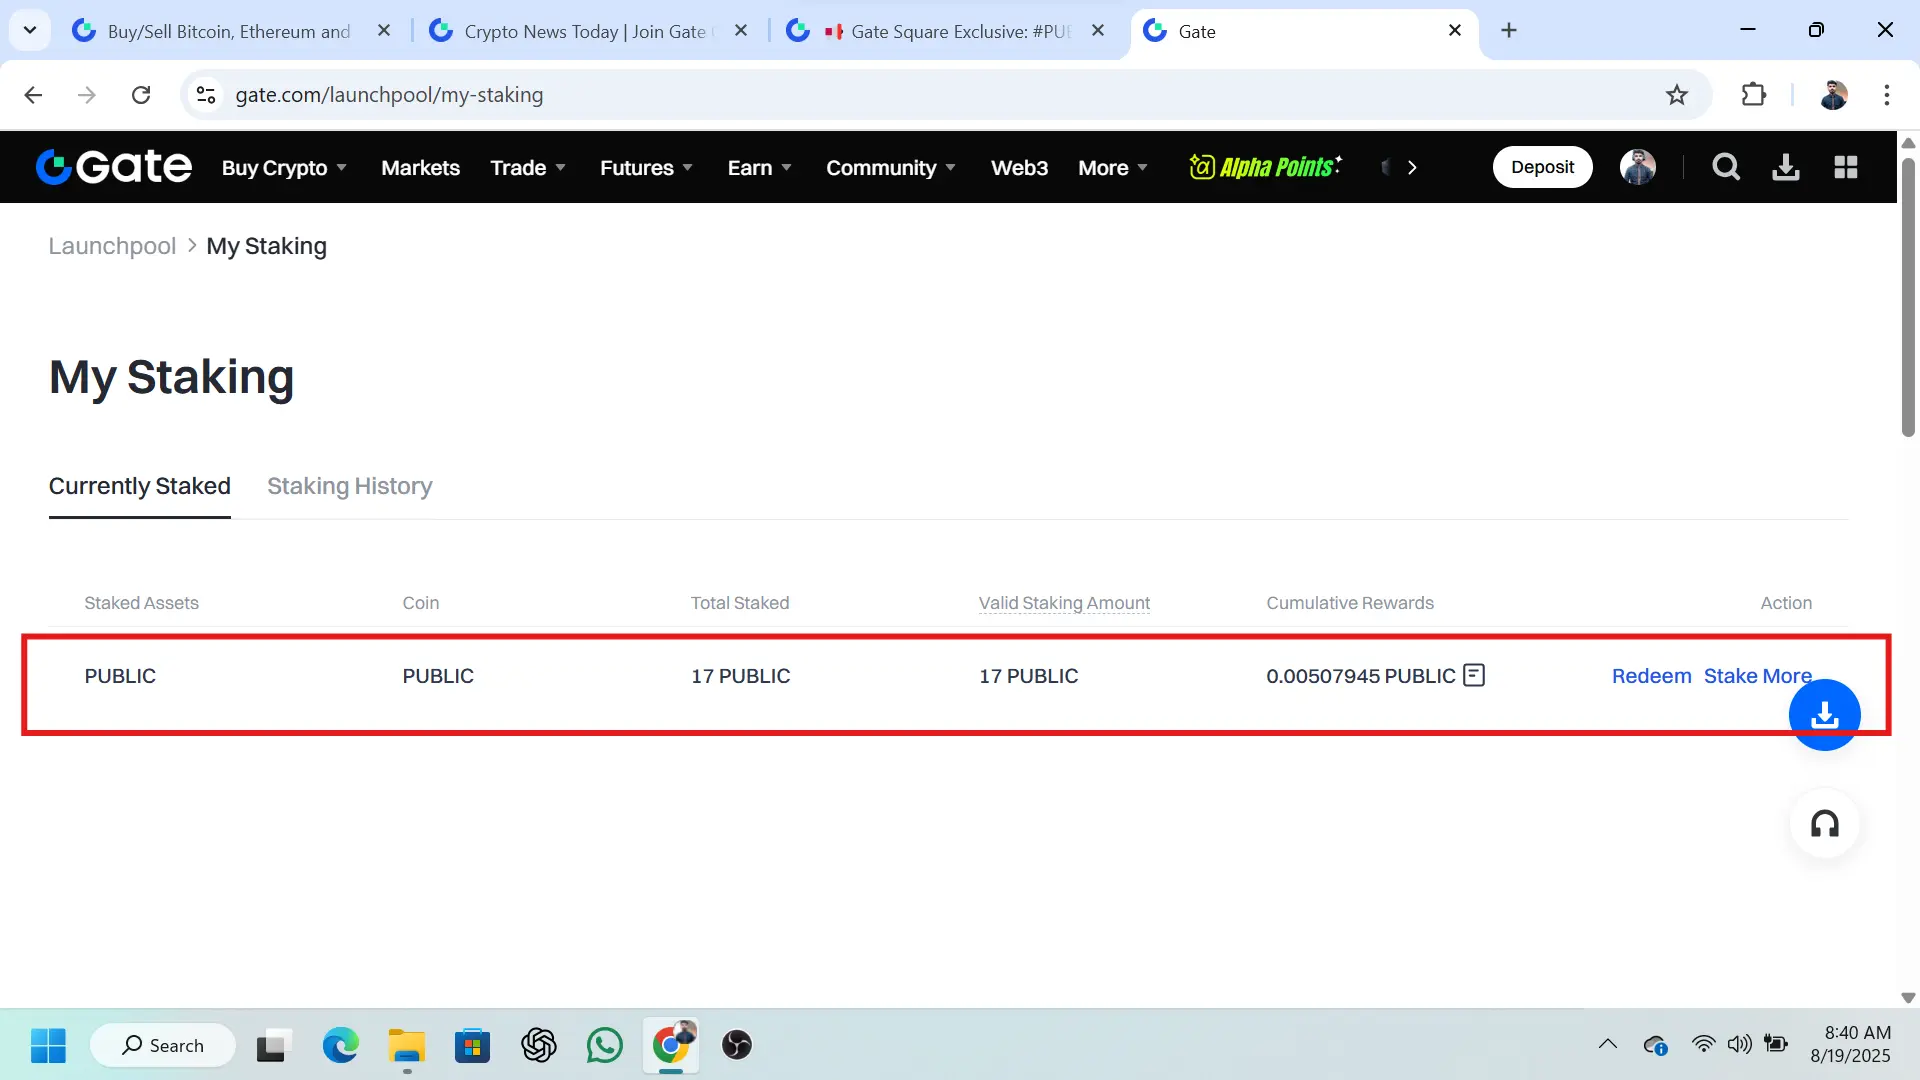1920x1080 pixels.
Task: Switch to the Staking History tab
Action: click(x=349, y=486)
